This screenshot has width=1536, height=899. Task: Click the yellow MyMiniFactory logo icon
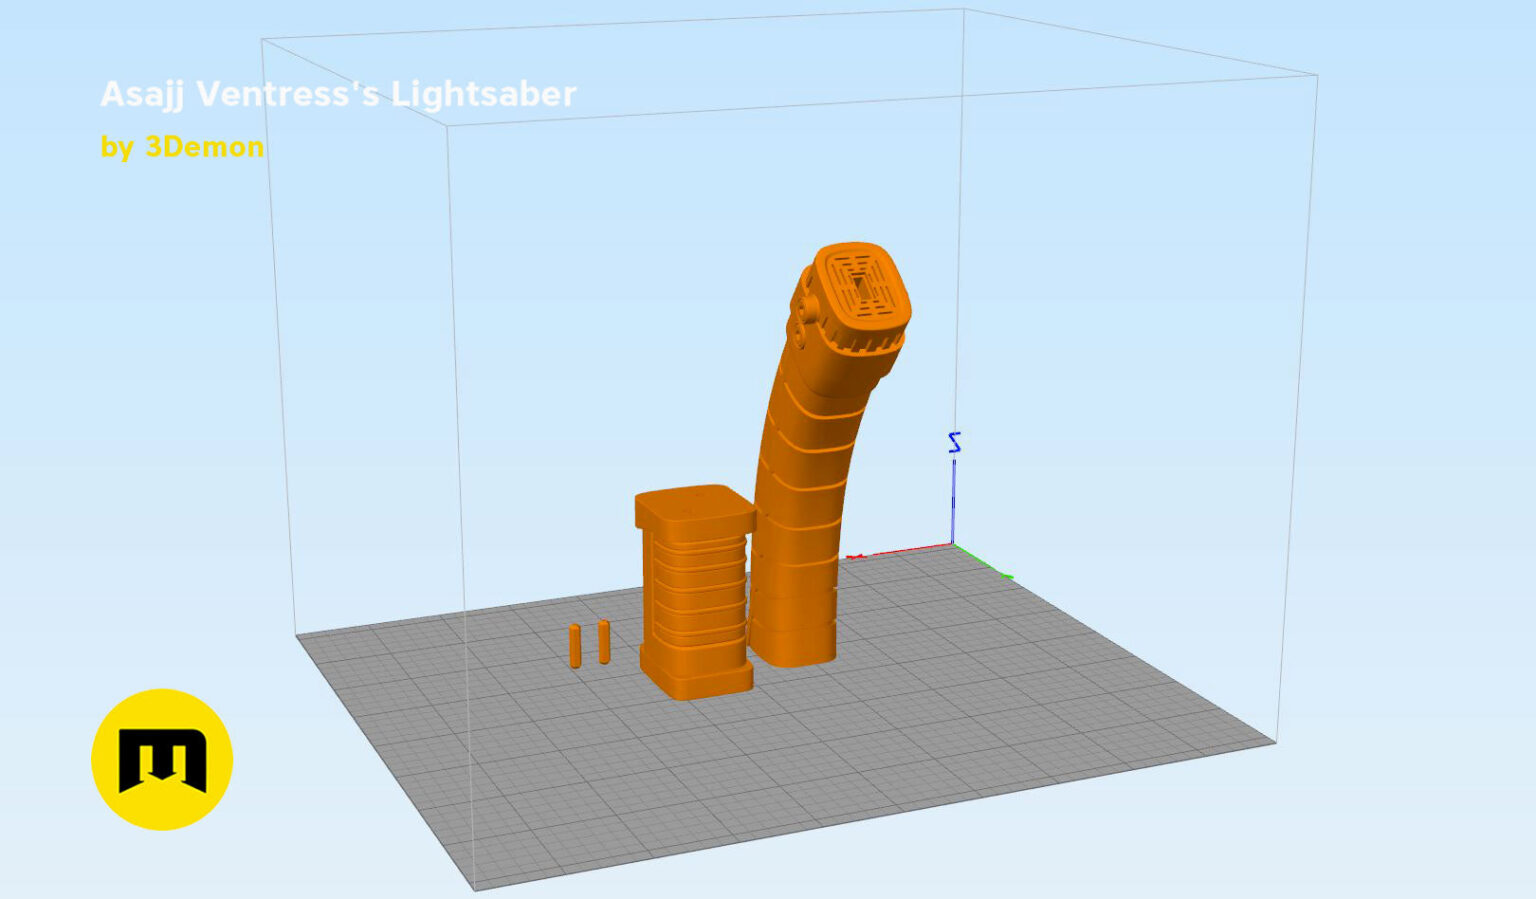[x=162, y=759]
